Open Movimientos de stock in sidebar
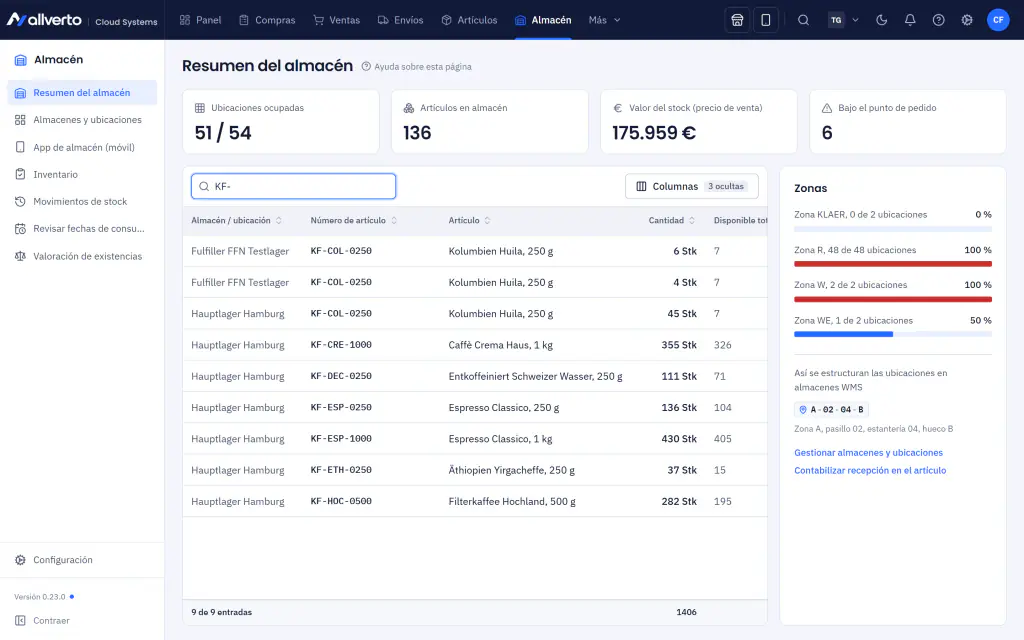Screen dimensions: 1024x640 82,202
